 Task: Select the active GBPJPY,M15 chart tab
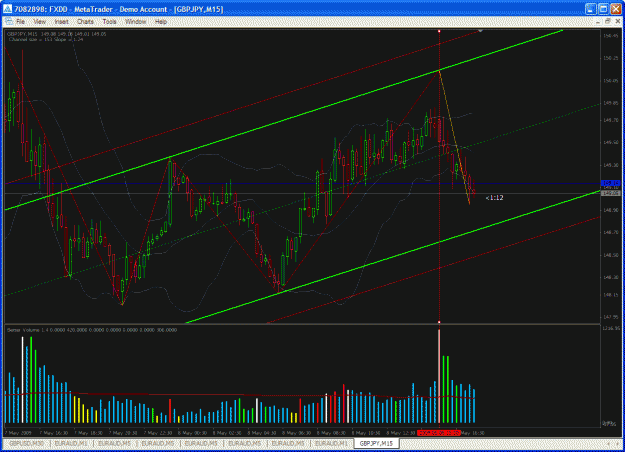click(376, 443)
